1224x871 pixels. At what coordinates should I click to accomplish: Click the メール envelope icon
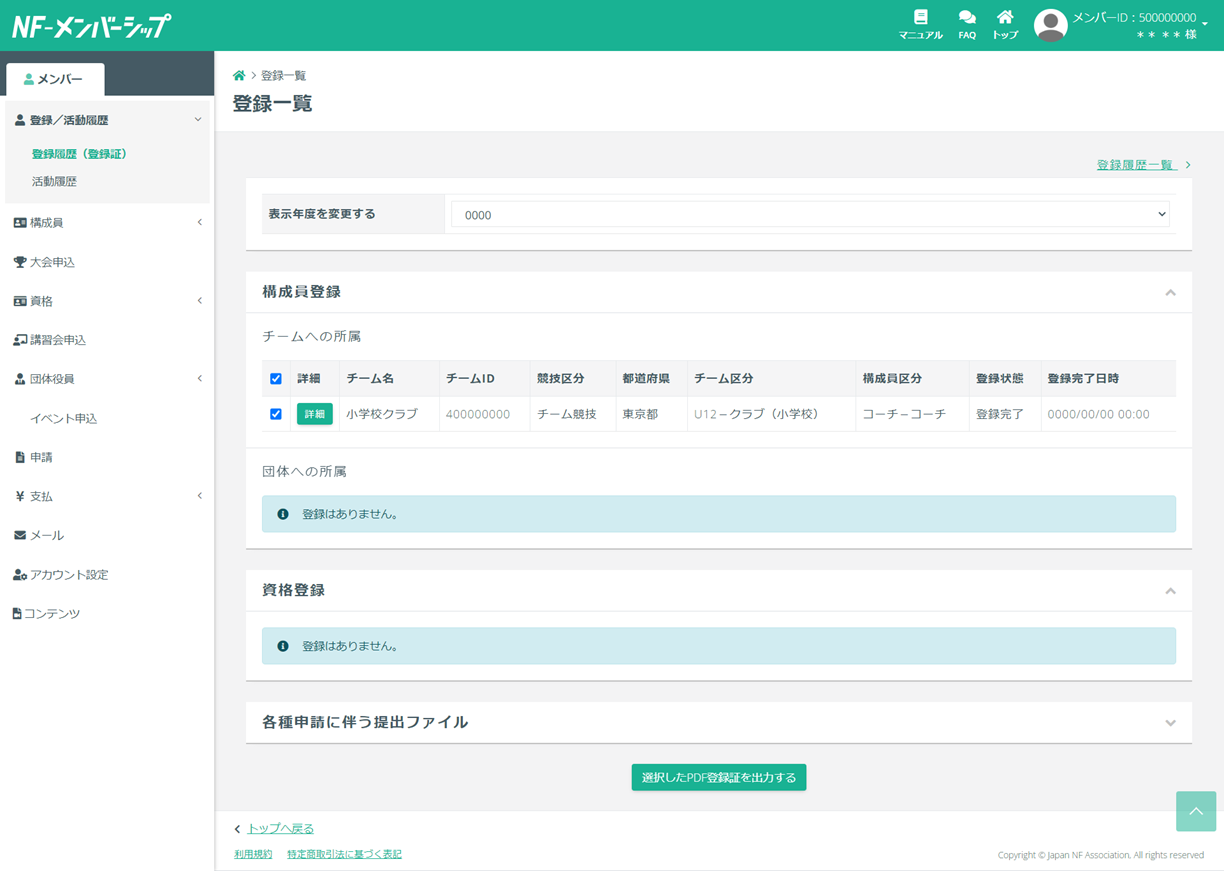20,536
